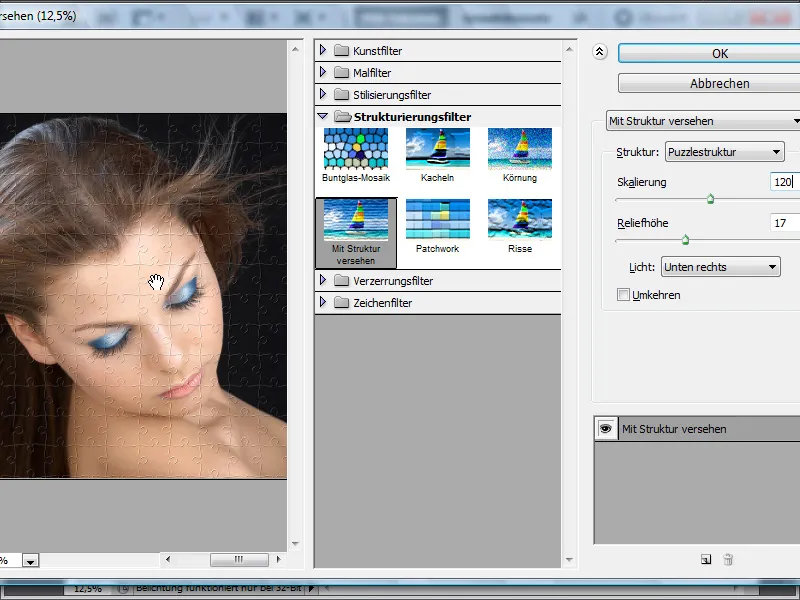Open the preview zoom level dropdown

click(30, 561)
